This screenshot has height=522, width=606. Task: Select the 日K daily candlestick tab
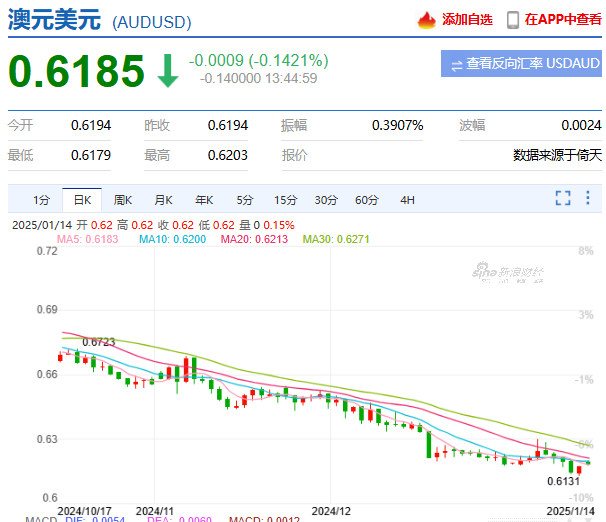click(x=81, y=199)
